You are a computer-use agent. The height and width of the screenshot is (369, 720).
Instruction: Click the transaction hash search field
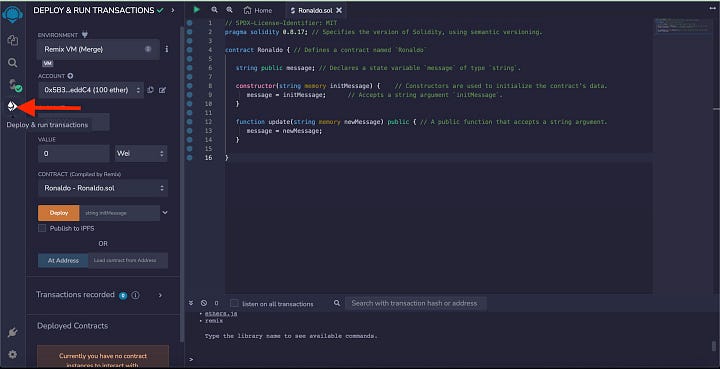point(416,303)
